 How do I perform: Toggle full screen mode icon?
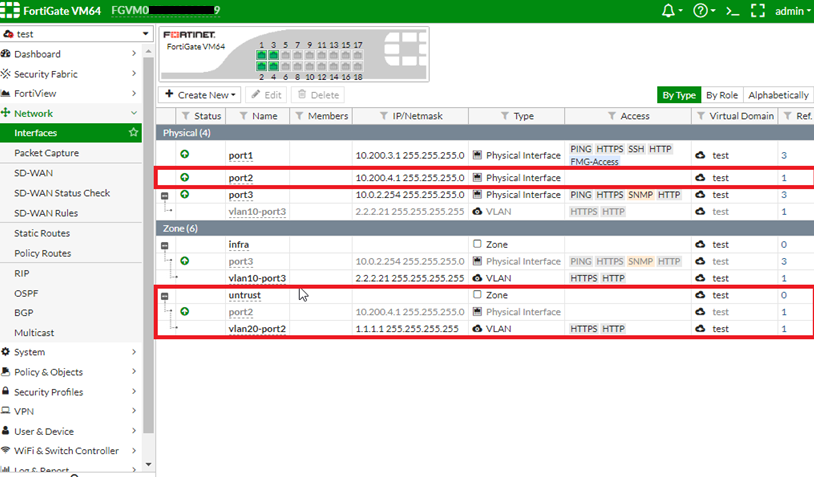pos(758,11)
